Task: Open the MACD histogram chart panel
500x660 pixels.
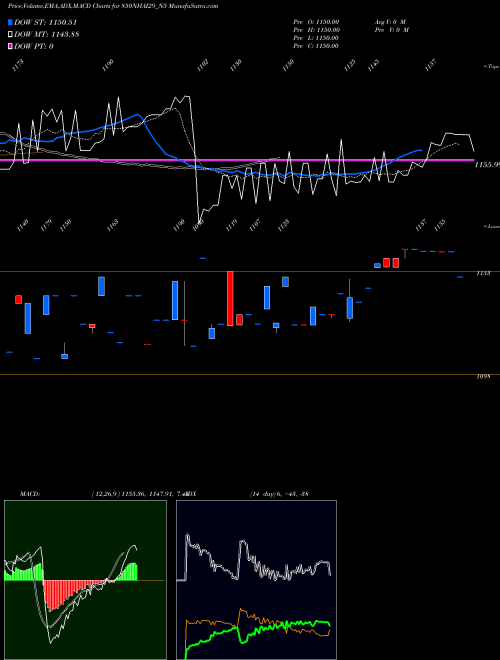Action: [85, 580]
